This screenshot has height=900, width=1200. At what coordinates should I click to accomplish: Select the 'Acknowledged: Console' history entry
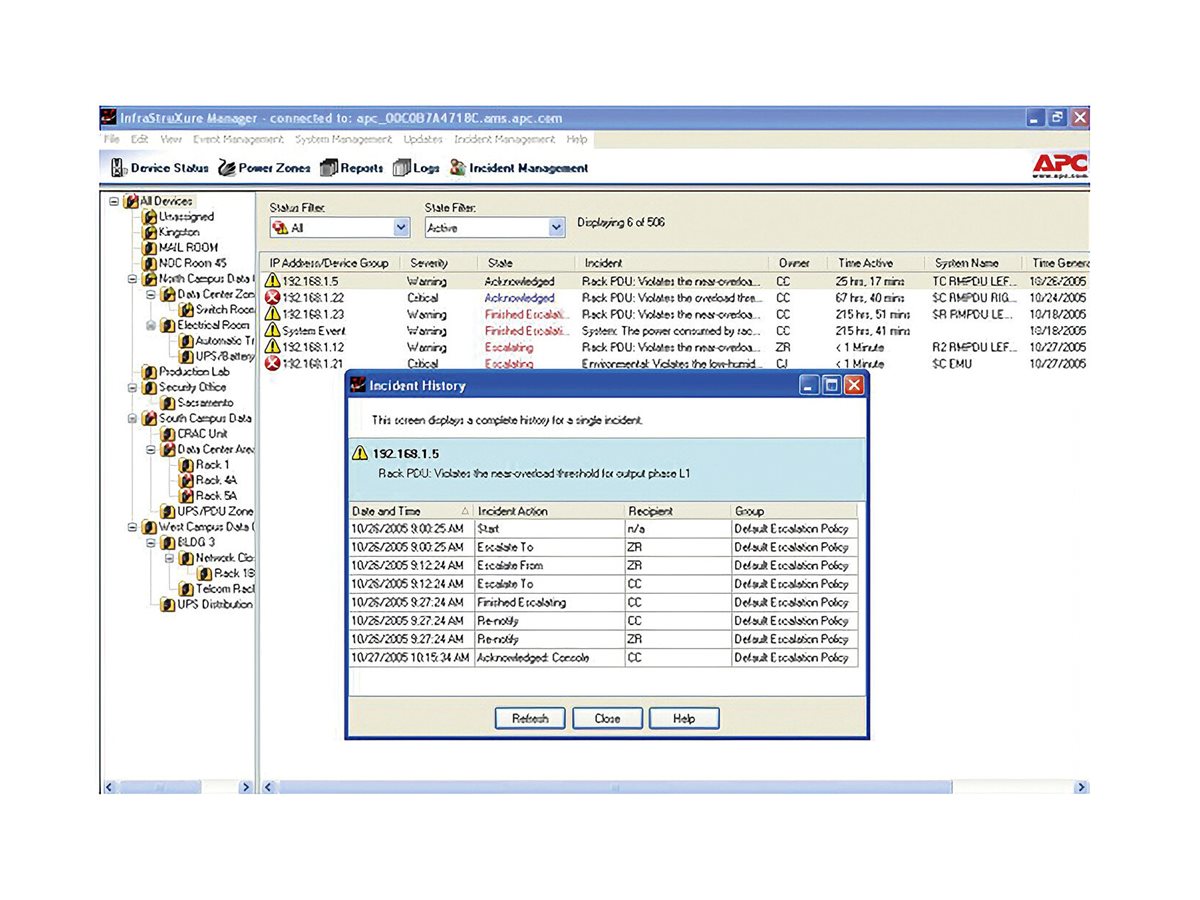(x=603, y=658)
